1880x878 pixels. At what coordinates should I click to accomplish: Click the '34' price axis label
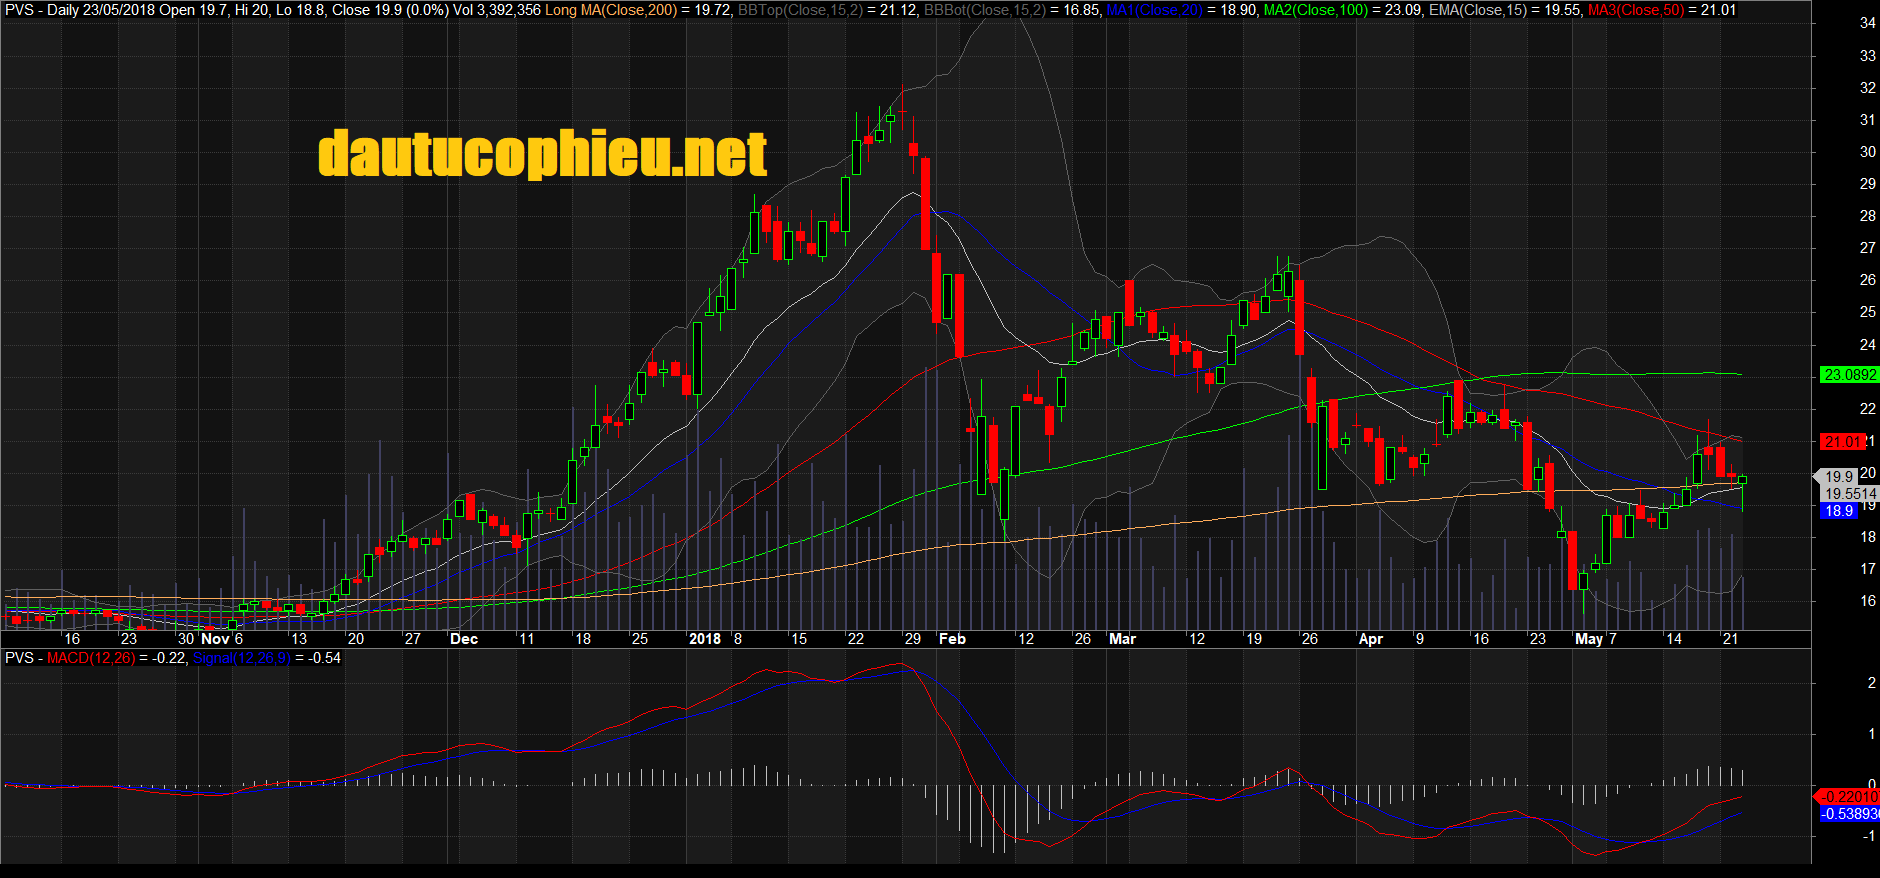tap(1867, 23)
